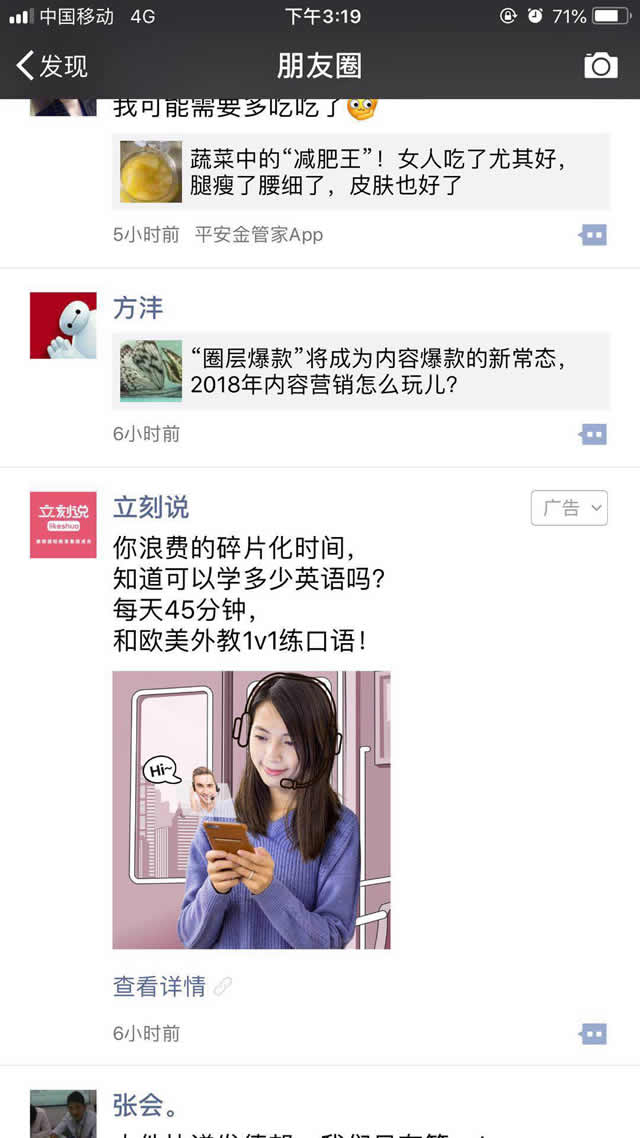
Task: Tap the 张会 username
Action: click(x=145, y=1106)
